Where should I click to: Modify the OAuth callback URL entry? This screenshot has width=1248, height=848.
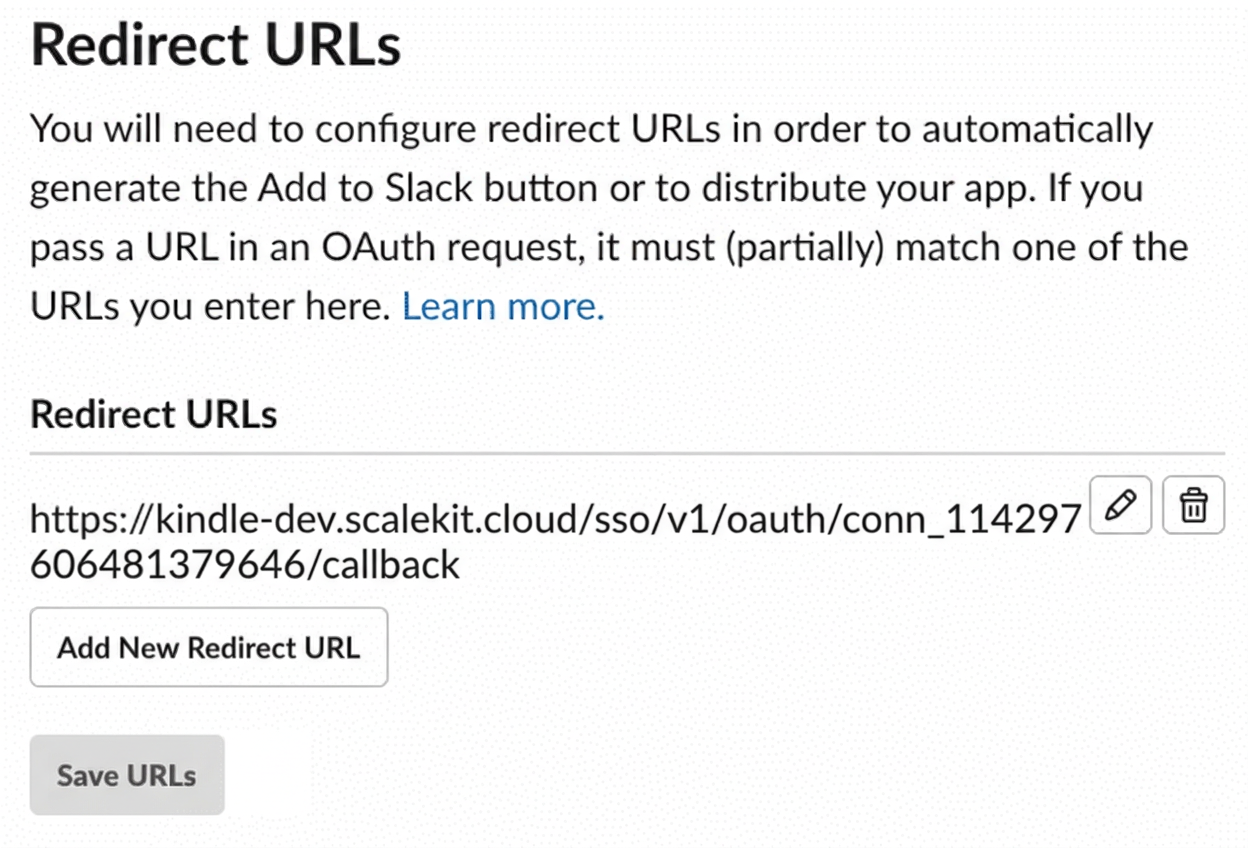pyautogui.click(x=1120, y=506)
